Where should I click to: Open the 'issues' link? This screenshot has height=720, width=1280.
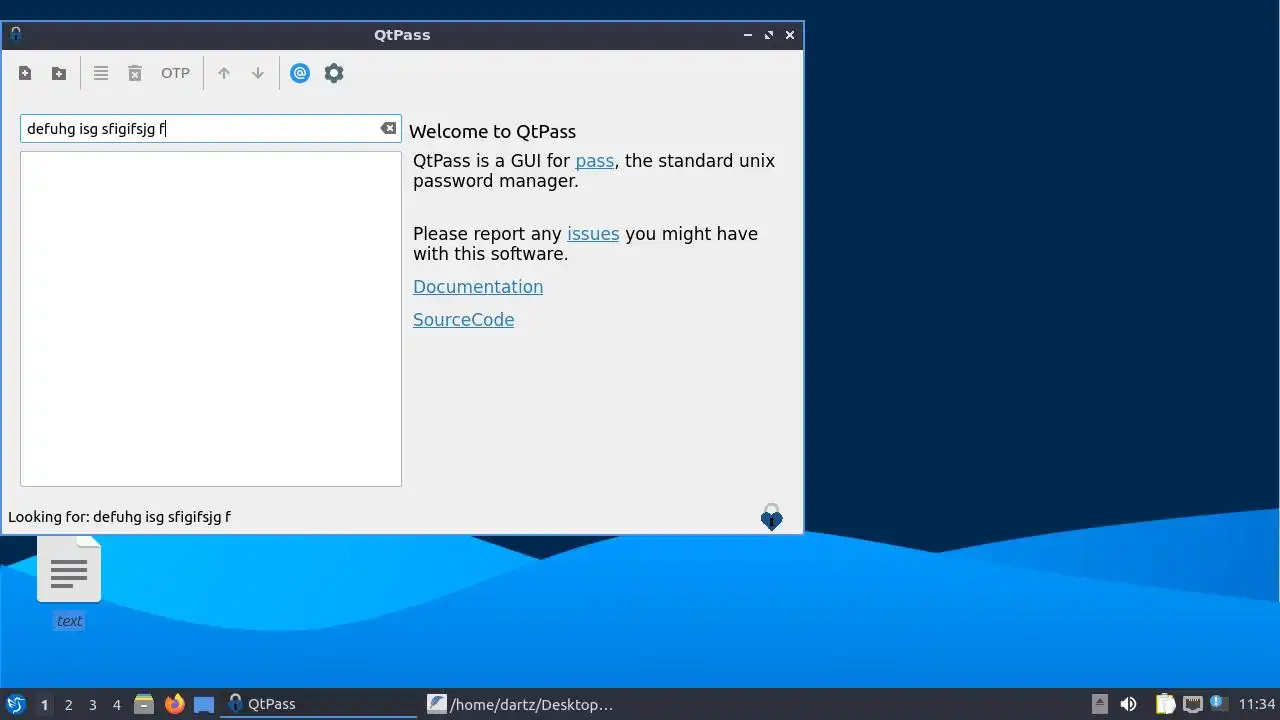coord(593,234)
